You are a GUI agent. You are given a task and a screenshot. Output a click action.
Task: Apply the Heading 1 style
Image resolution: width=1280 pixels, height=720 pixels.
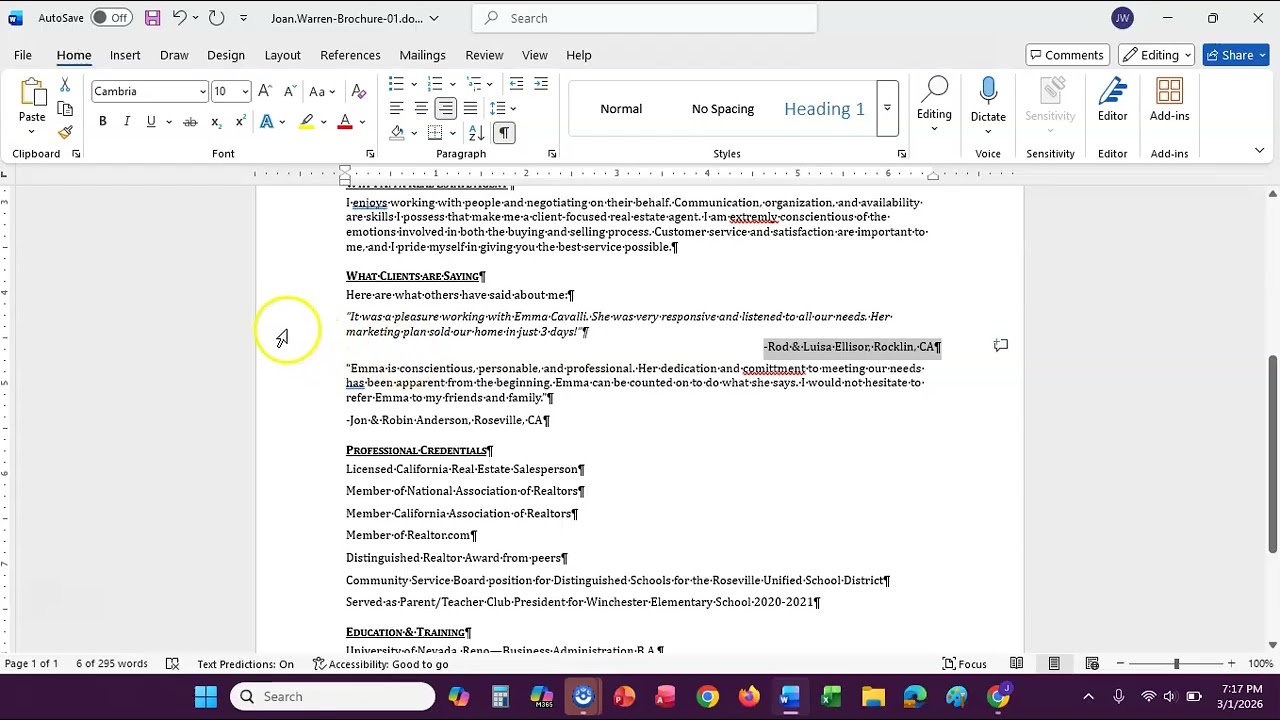coord(824,109)
